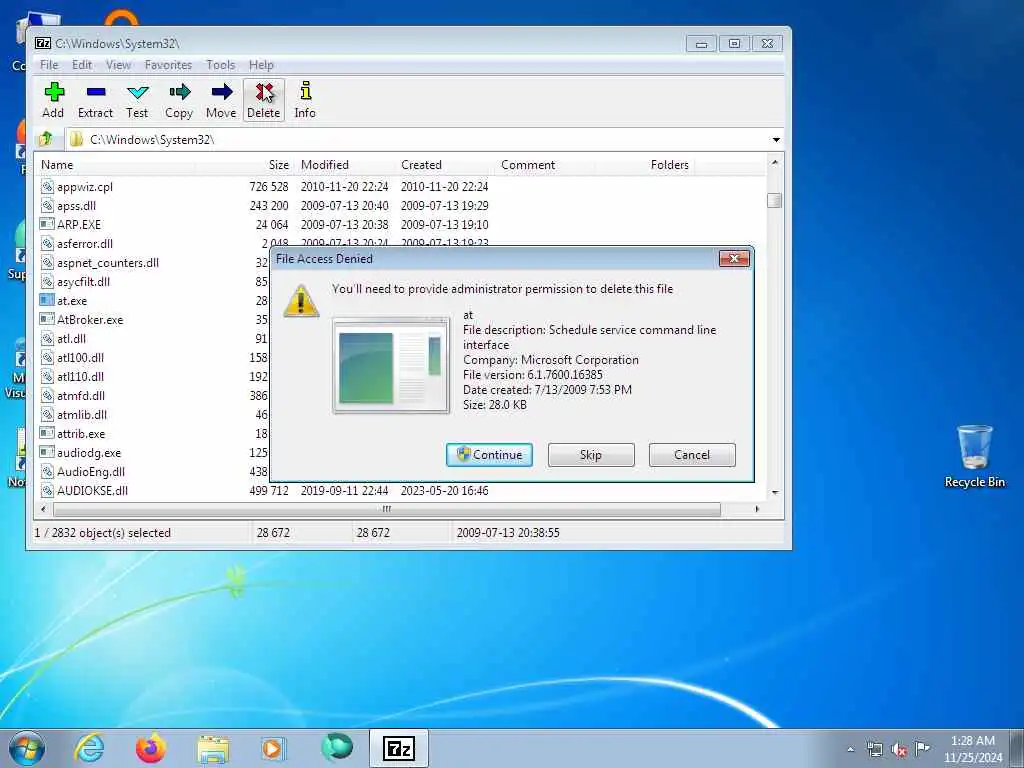The image size is (1024, 768).
Task: Click the 7-Zip taskbar button
Action: [399, 748]
